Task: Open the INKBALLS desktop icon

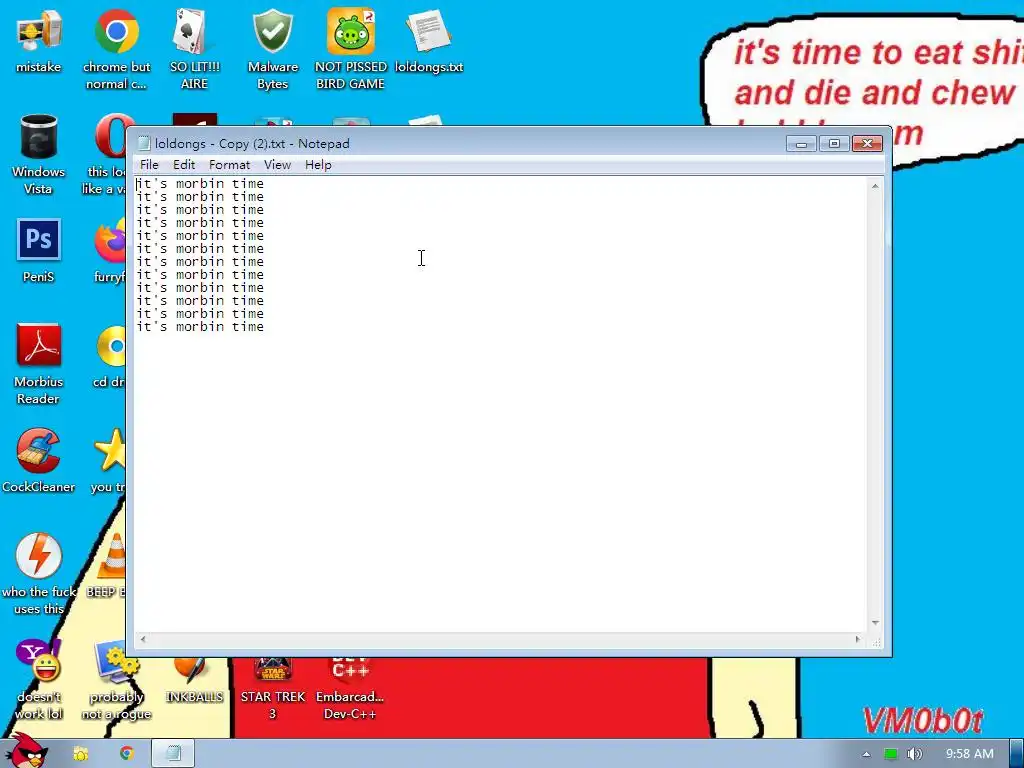Action: pos(194,681)
